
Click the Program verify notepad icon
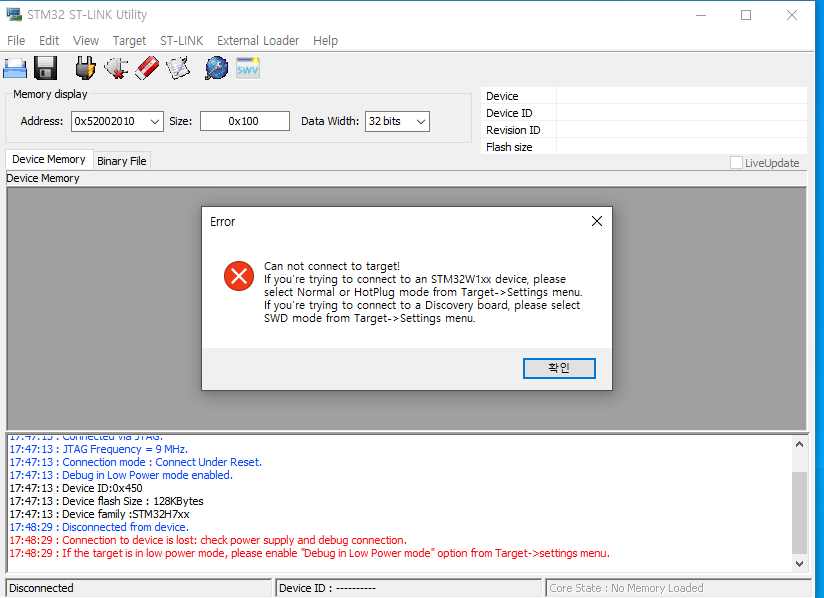[178, 68]
